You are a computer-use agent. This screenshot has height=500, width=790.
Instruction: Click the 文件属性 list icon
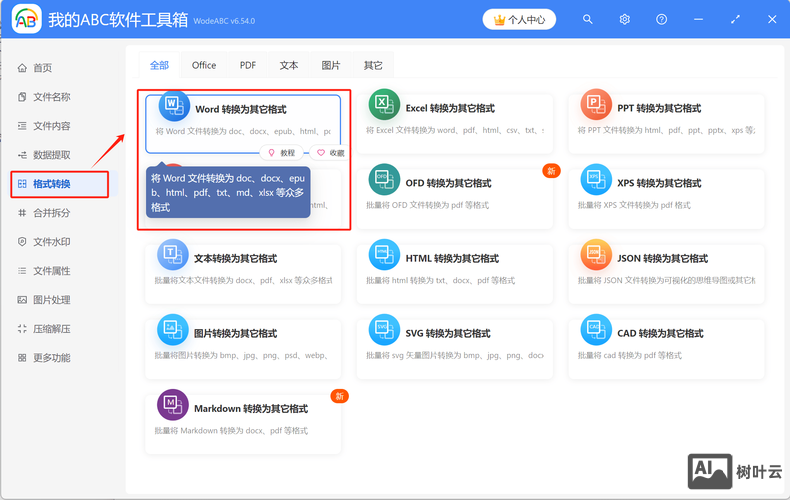[22, 271]
